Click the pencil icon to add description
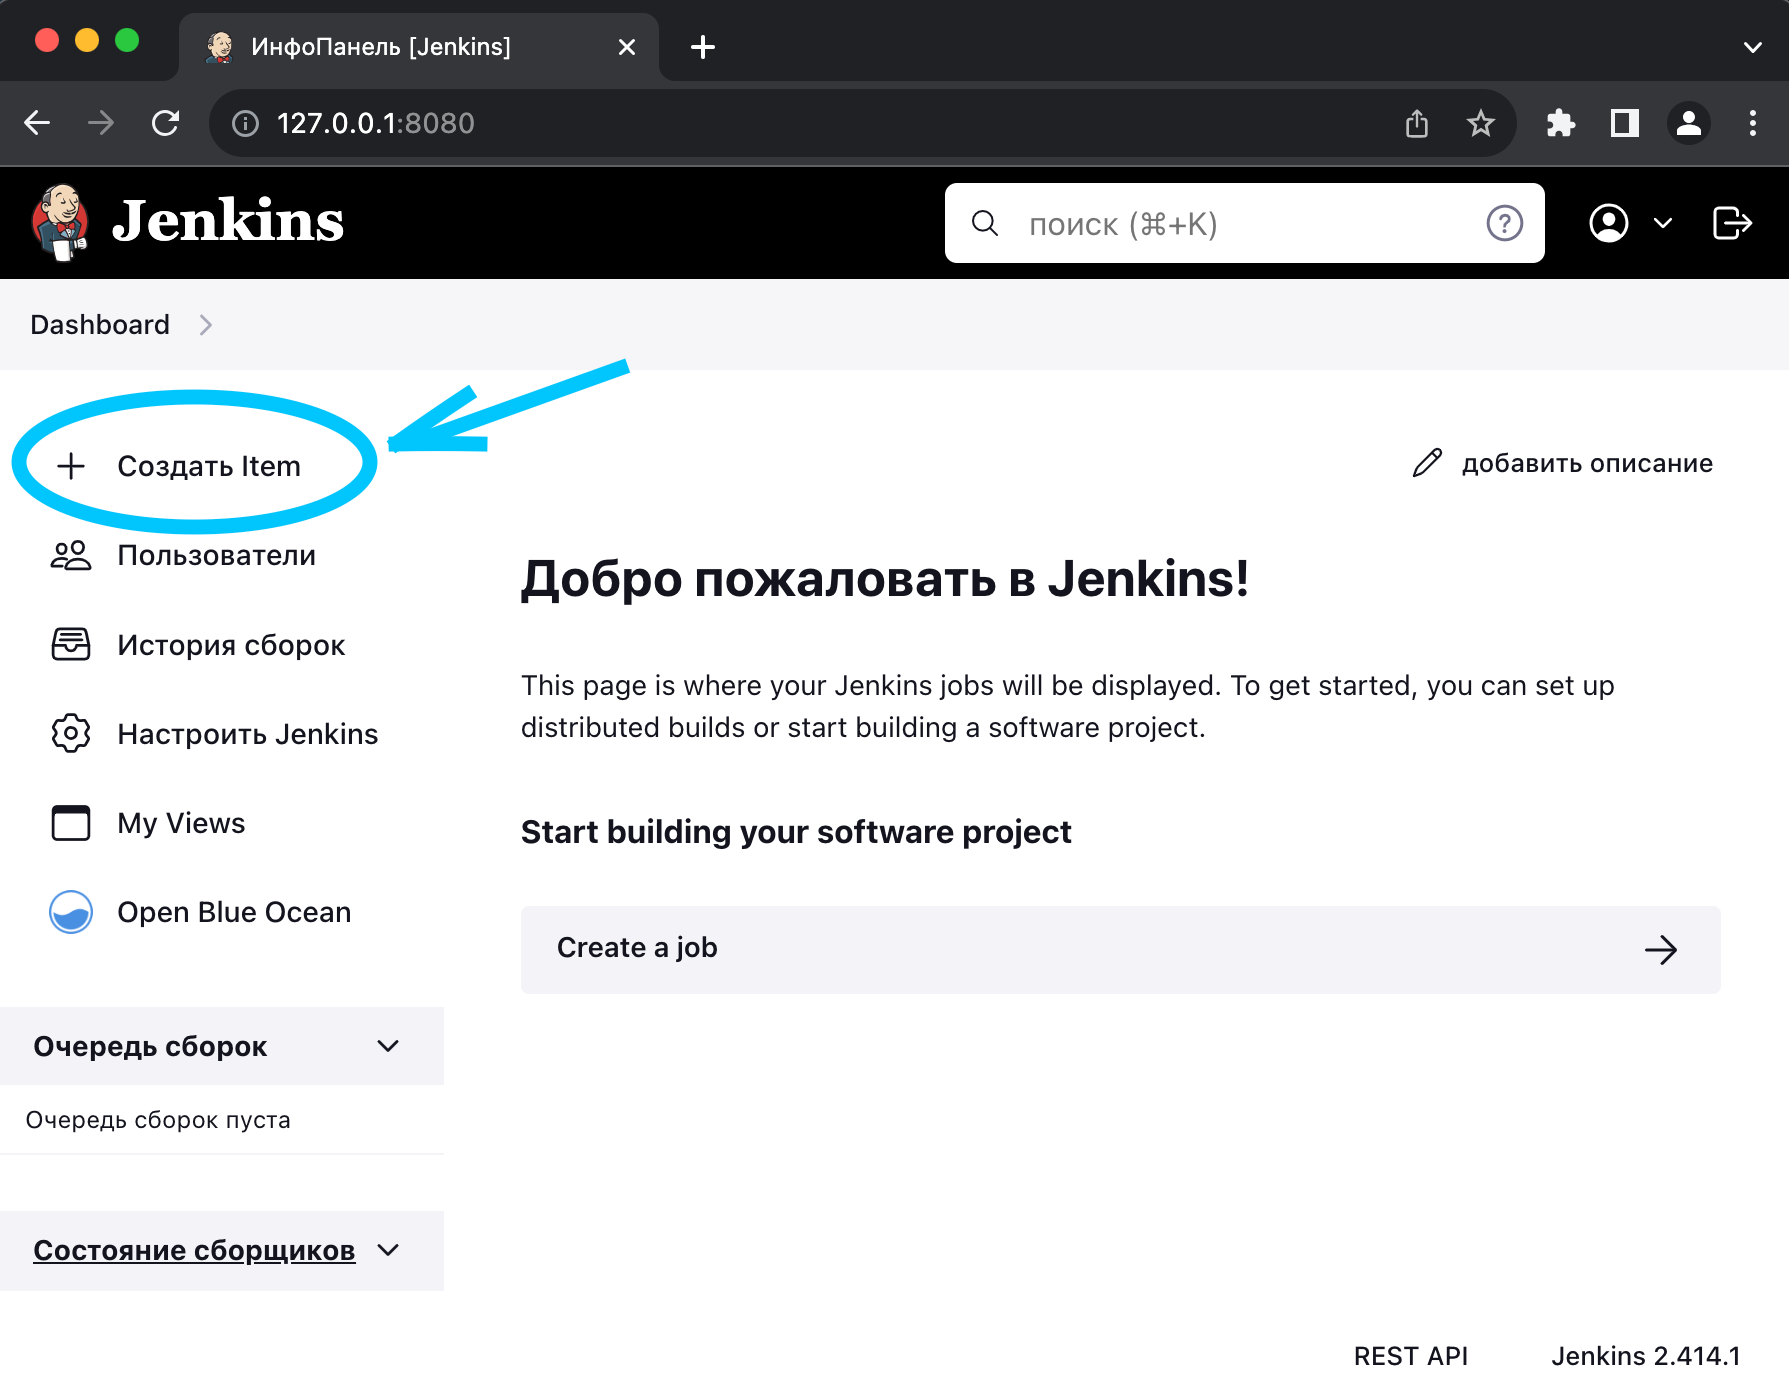The image size is (1789, 1400). coord(1427,463)
